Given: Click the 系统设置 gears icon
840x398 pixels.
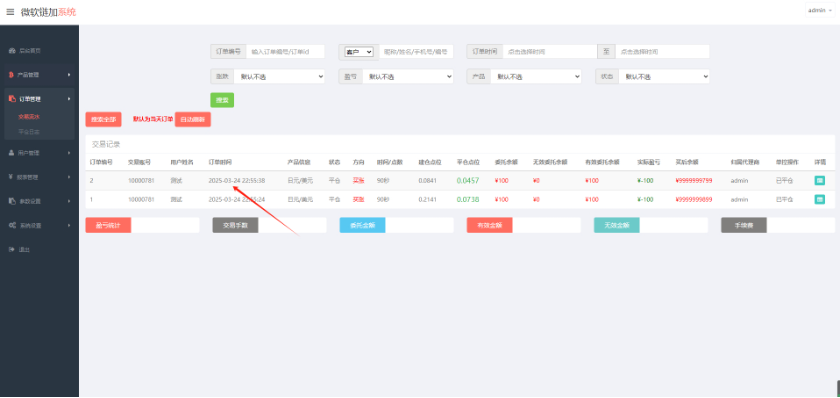Looking at the screenshot, I should [12, 226].
